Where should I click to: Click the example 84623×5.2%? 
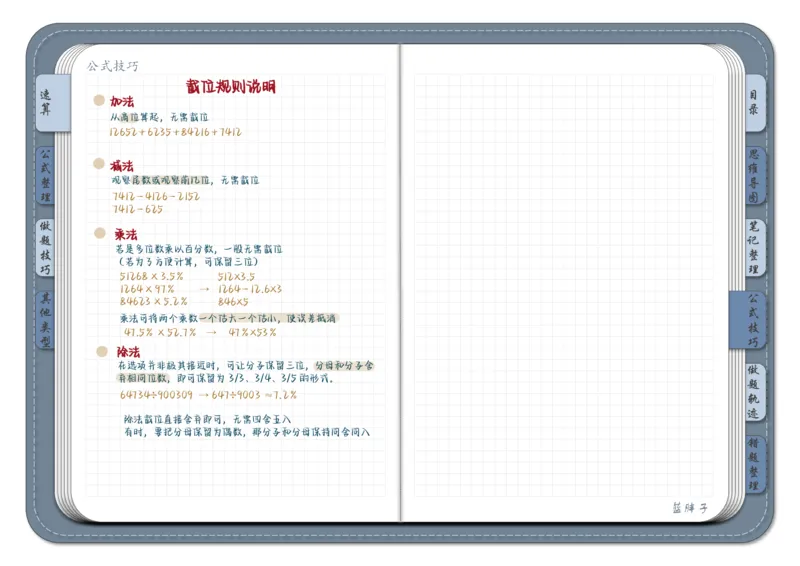(x=154, y=301)
